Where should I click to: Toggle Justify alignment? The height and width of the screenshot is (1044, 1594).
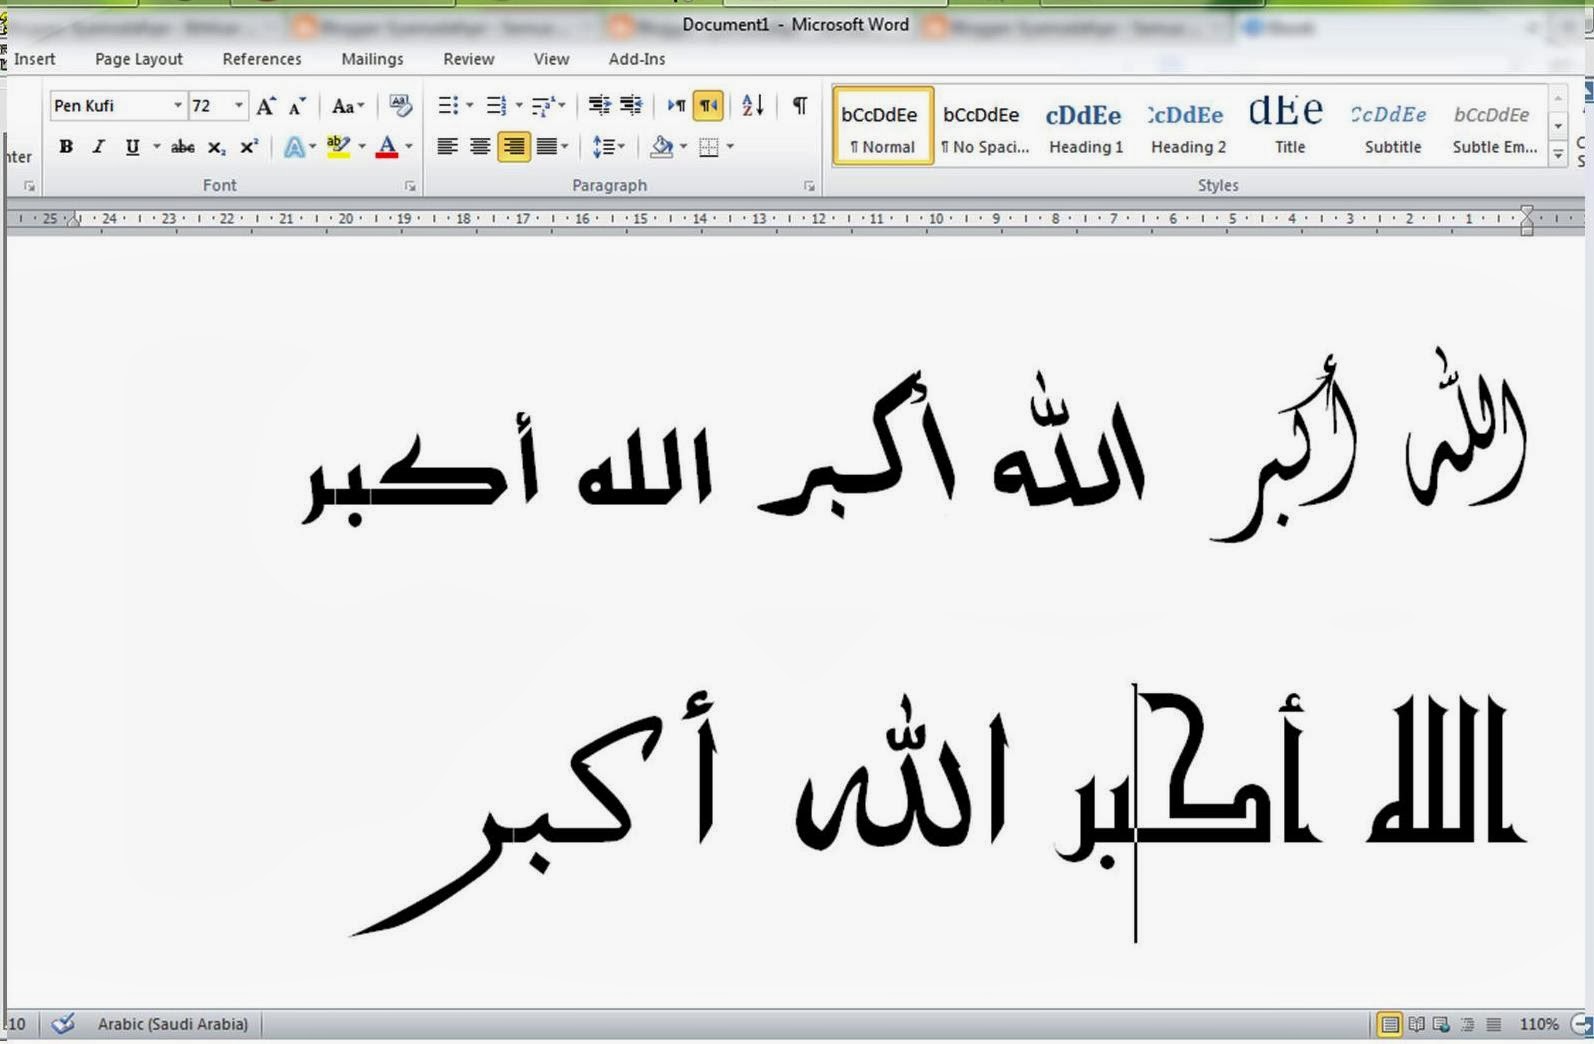[546, 147]
